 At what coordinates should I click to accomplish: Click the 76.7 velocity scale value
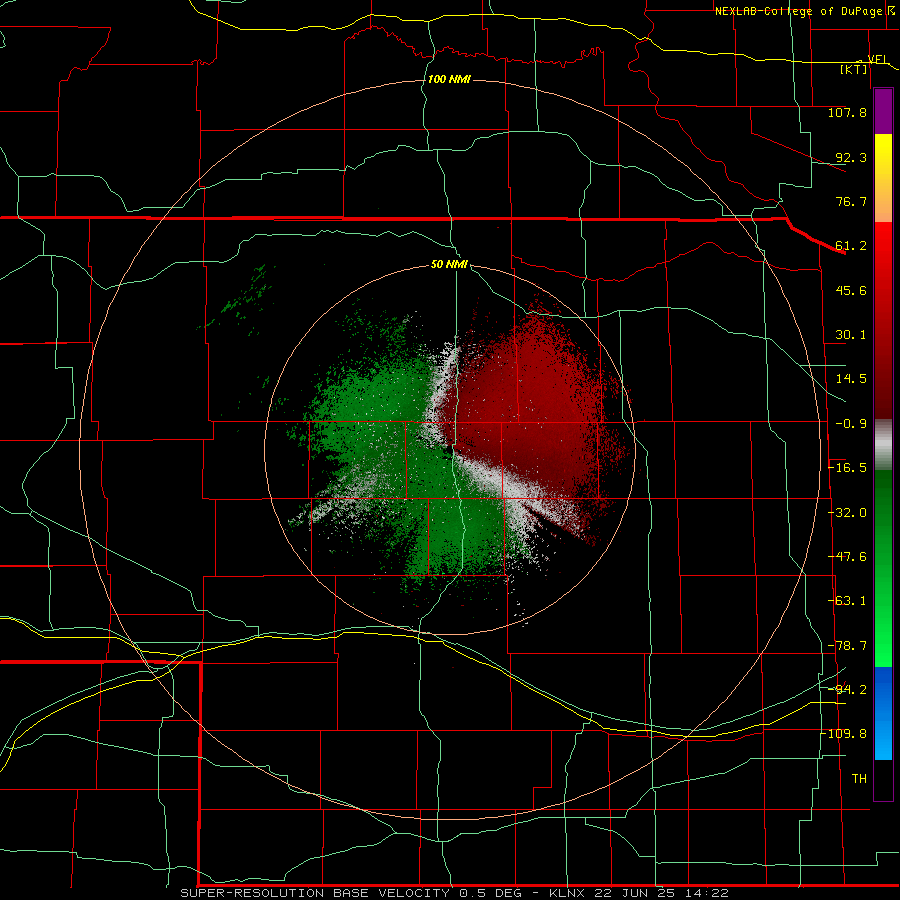coord(851,201)
